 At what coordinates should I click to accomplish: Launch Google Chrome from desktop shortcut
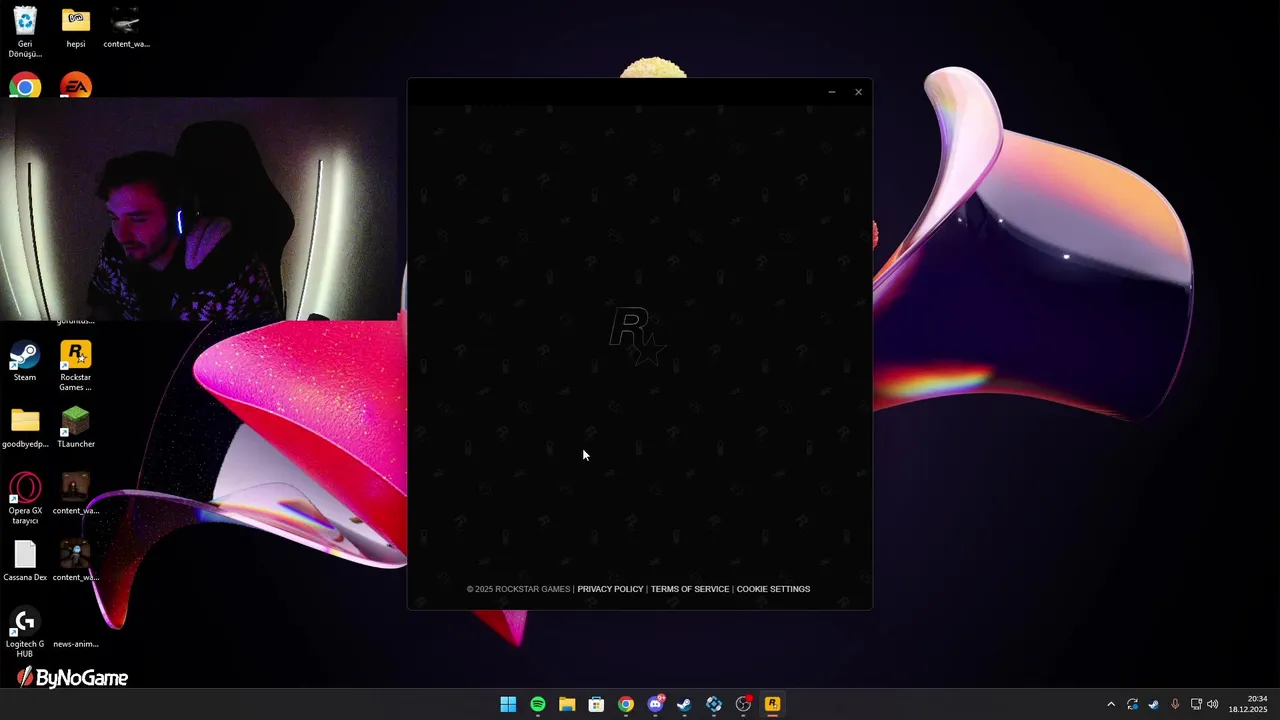(25, 86)
